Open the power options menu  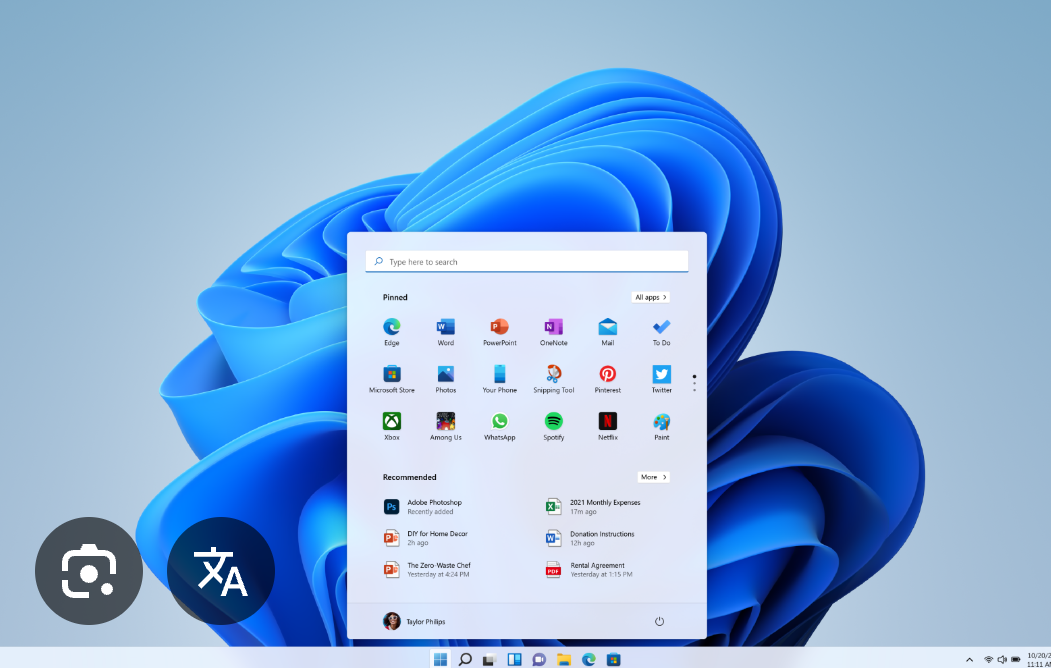[659, 620]
